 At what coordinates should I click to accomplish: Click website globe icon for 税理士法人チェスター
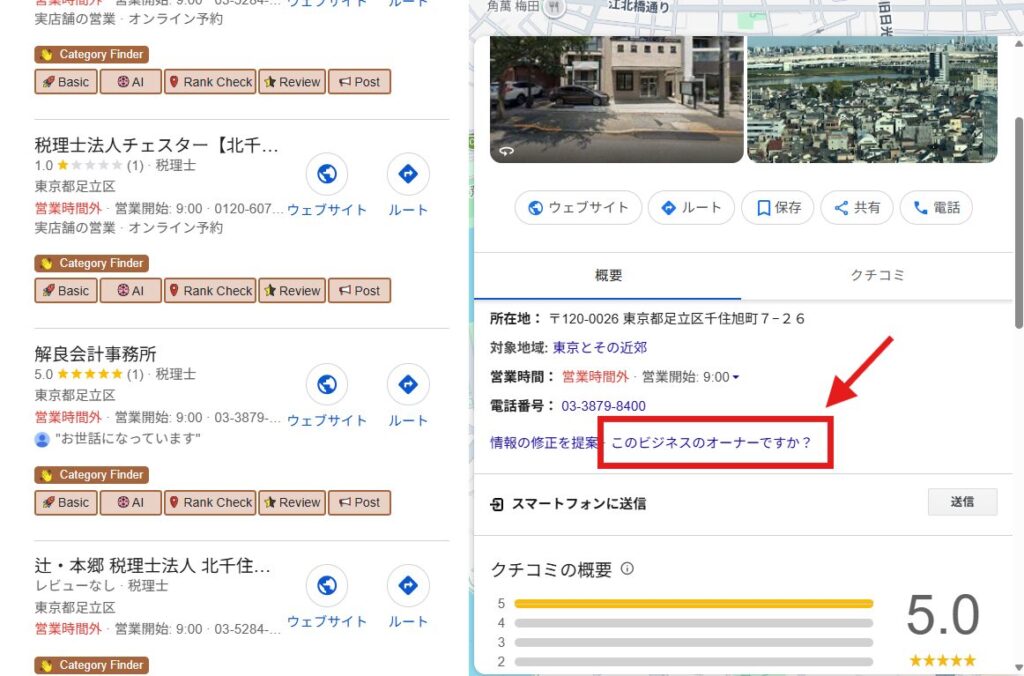[326, 175]
